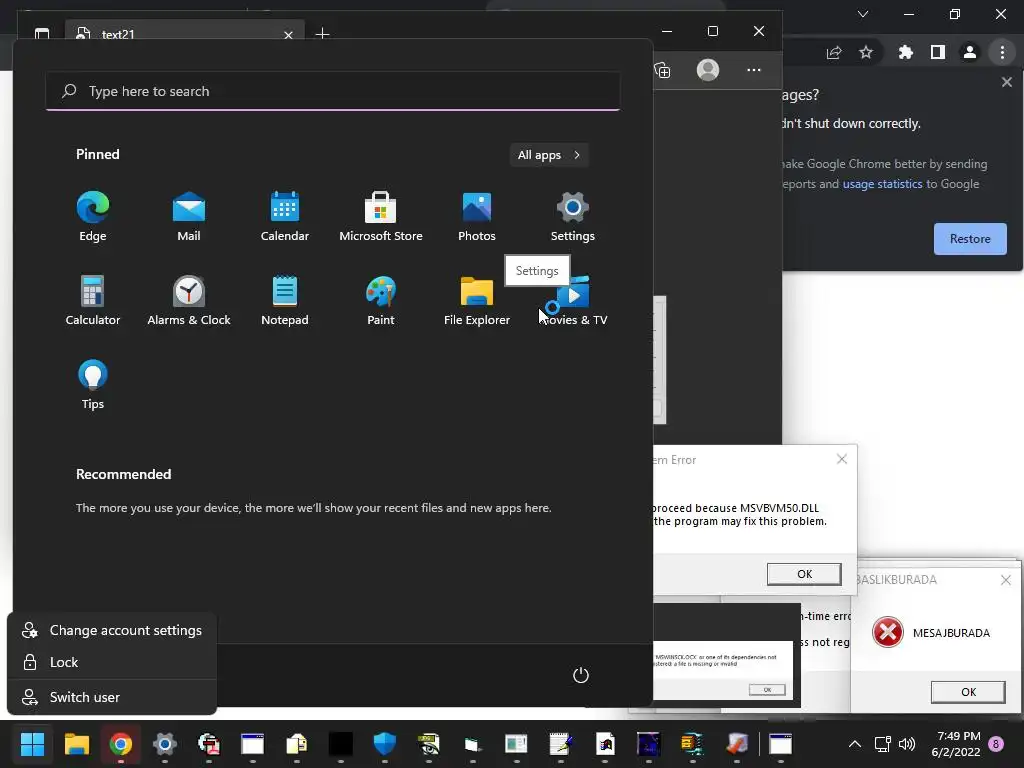Image resolution: width=1024 pixels, height=768 pixels.
Task: Open the Paint app
Action: [x=381, y=300]
